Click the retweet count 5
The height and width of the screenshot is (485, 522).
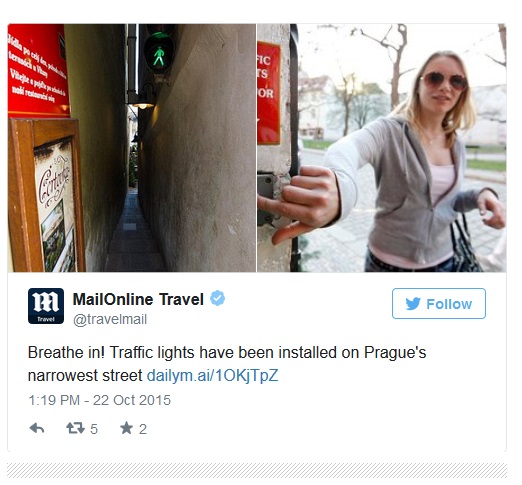[x=94, y=429]
